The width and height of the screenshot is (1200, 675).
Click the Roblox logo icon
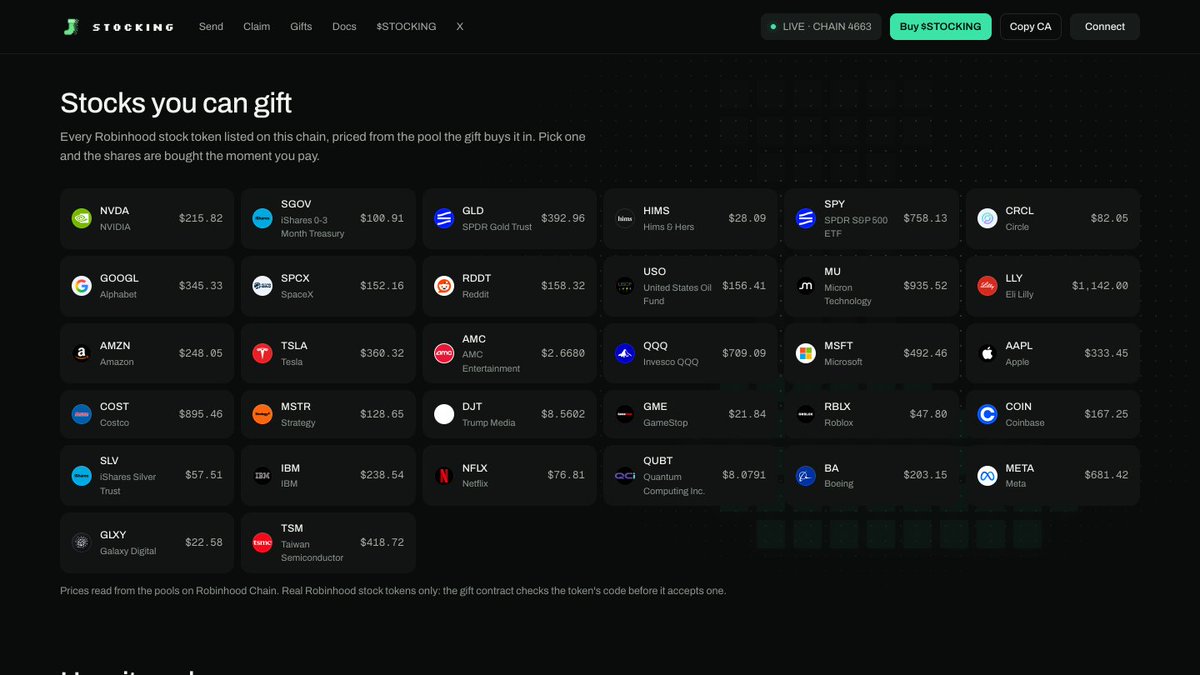(x=806, y=414)
